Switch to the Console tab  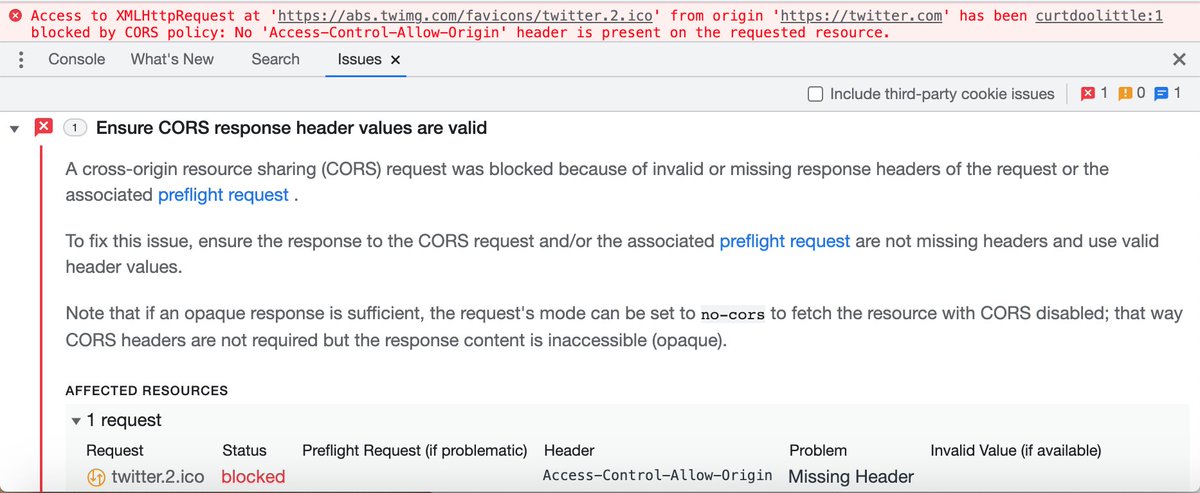76,60
